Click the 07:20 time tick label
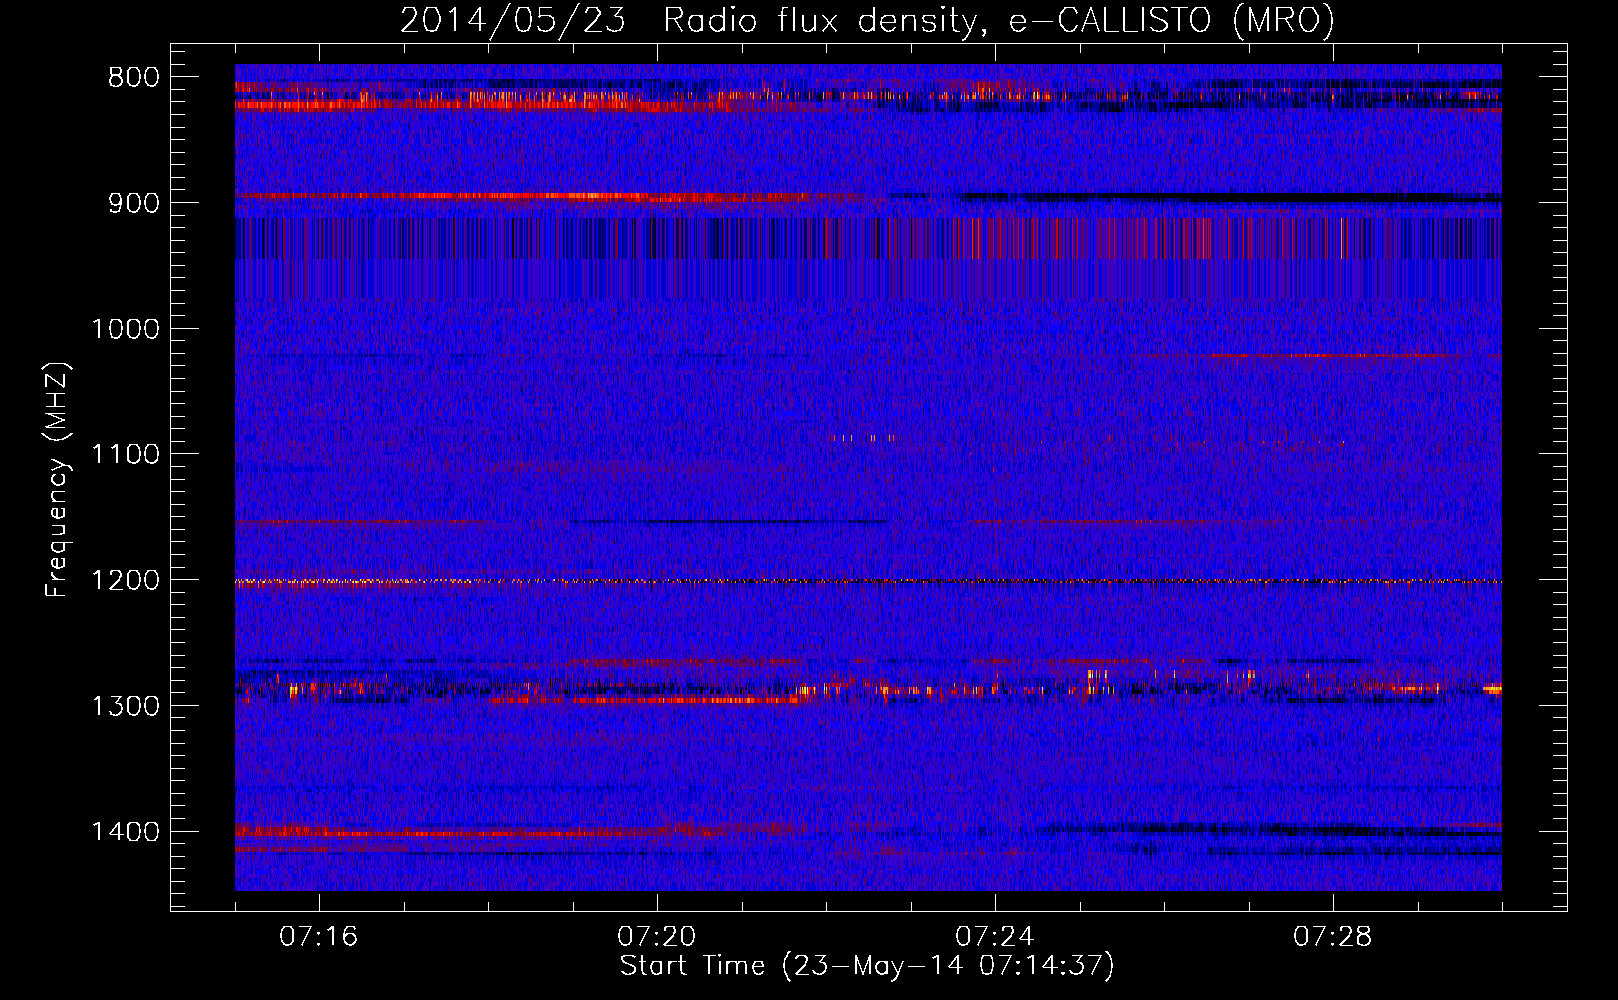The image size is (1618, 1000). (x=657, y=937)
